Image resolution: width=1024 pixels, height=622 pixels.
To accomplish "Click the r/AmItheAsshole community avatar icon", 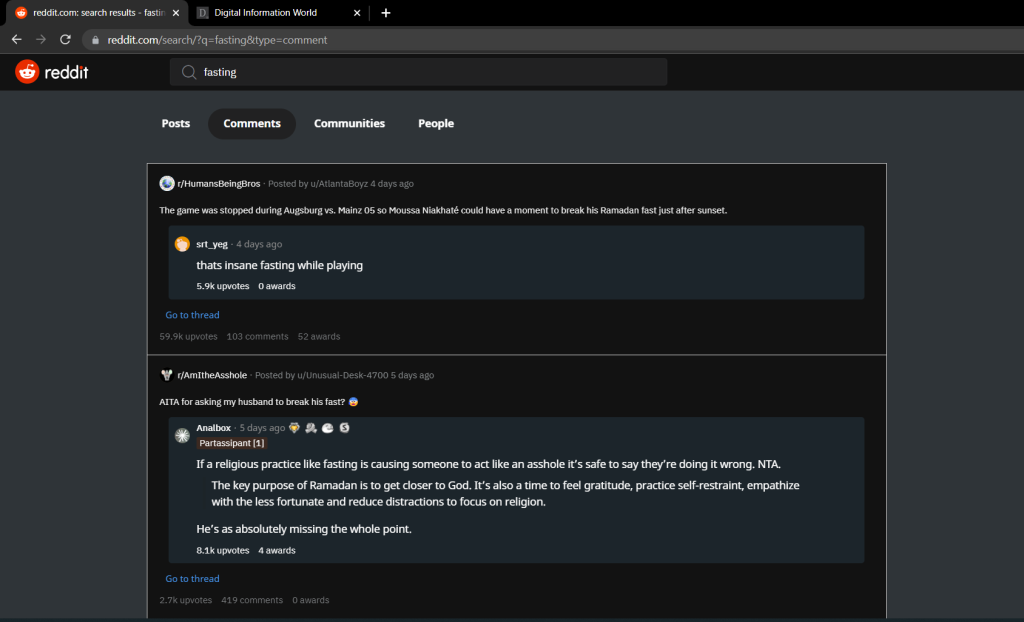I will pos(166,375).
